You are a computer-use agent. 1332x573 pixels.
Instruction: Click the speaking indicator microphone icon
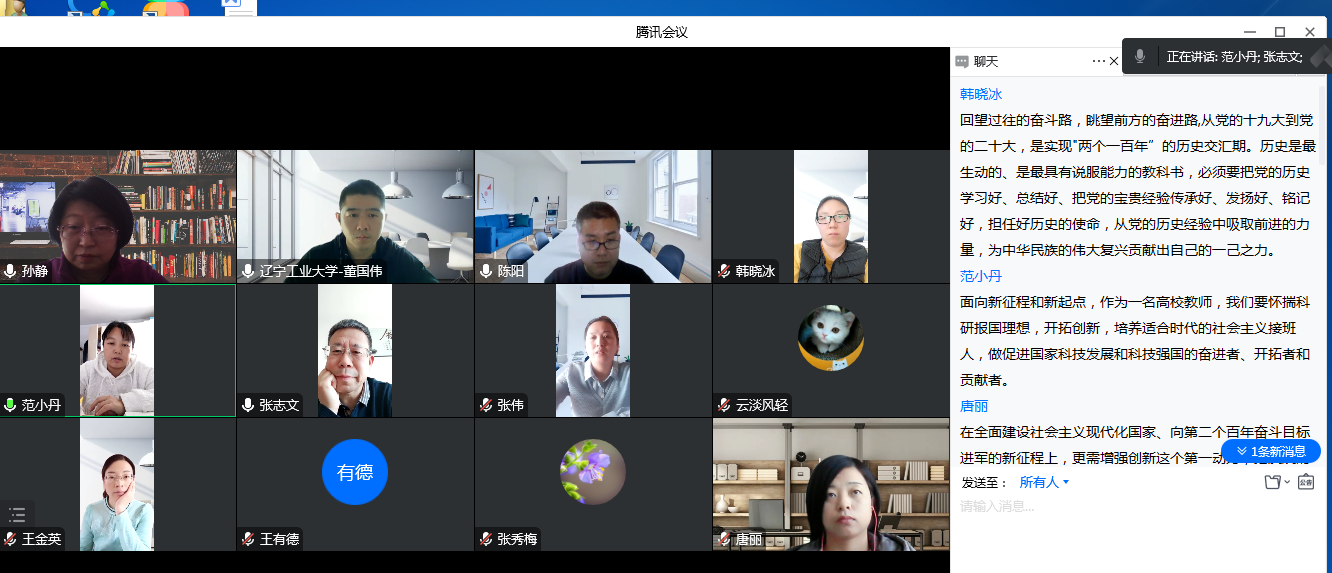(1140, 56)
